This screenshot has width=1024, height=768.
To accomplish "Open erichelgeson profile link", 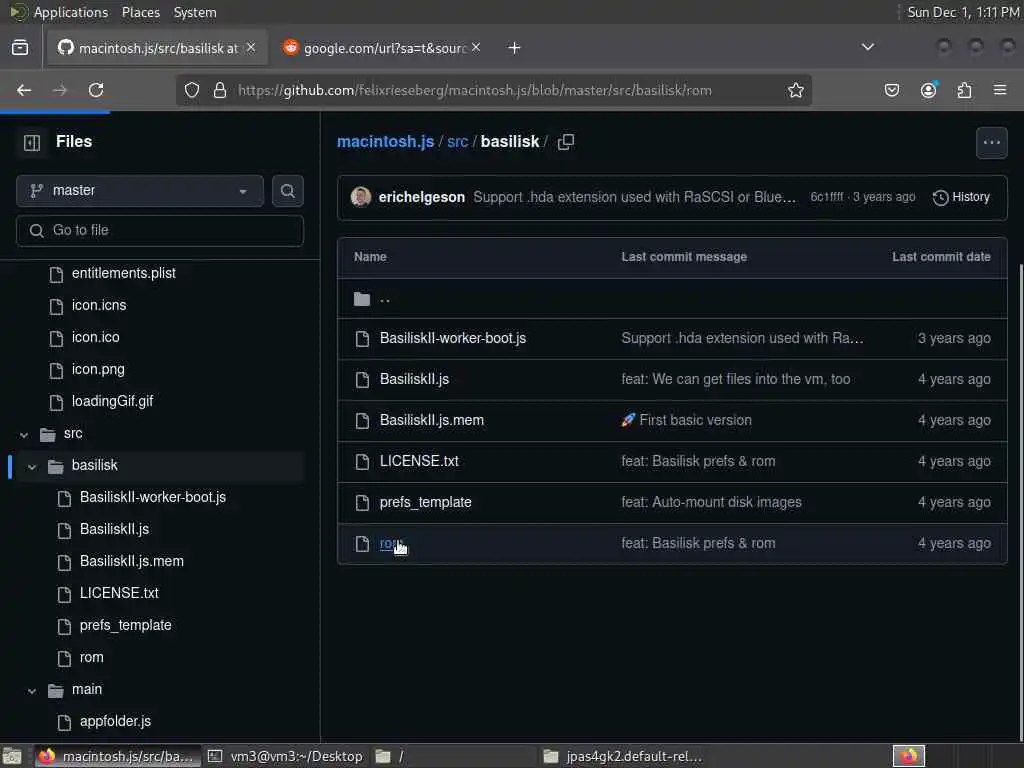I will point(422,197).
